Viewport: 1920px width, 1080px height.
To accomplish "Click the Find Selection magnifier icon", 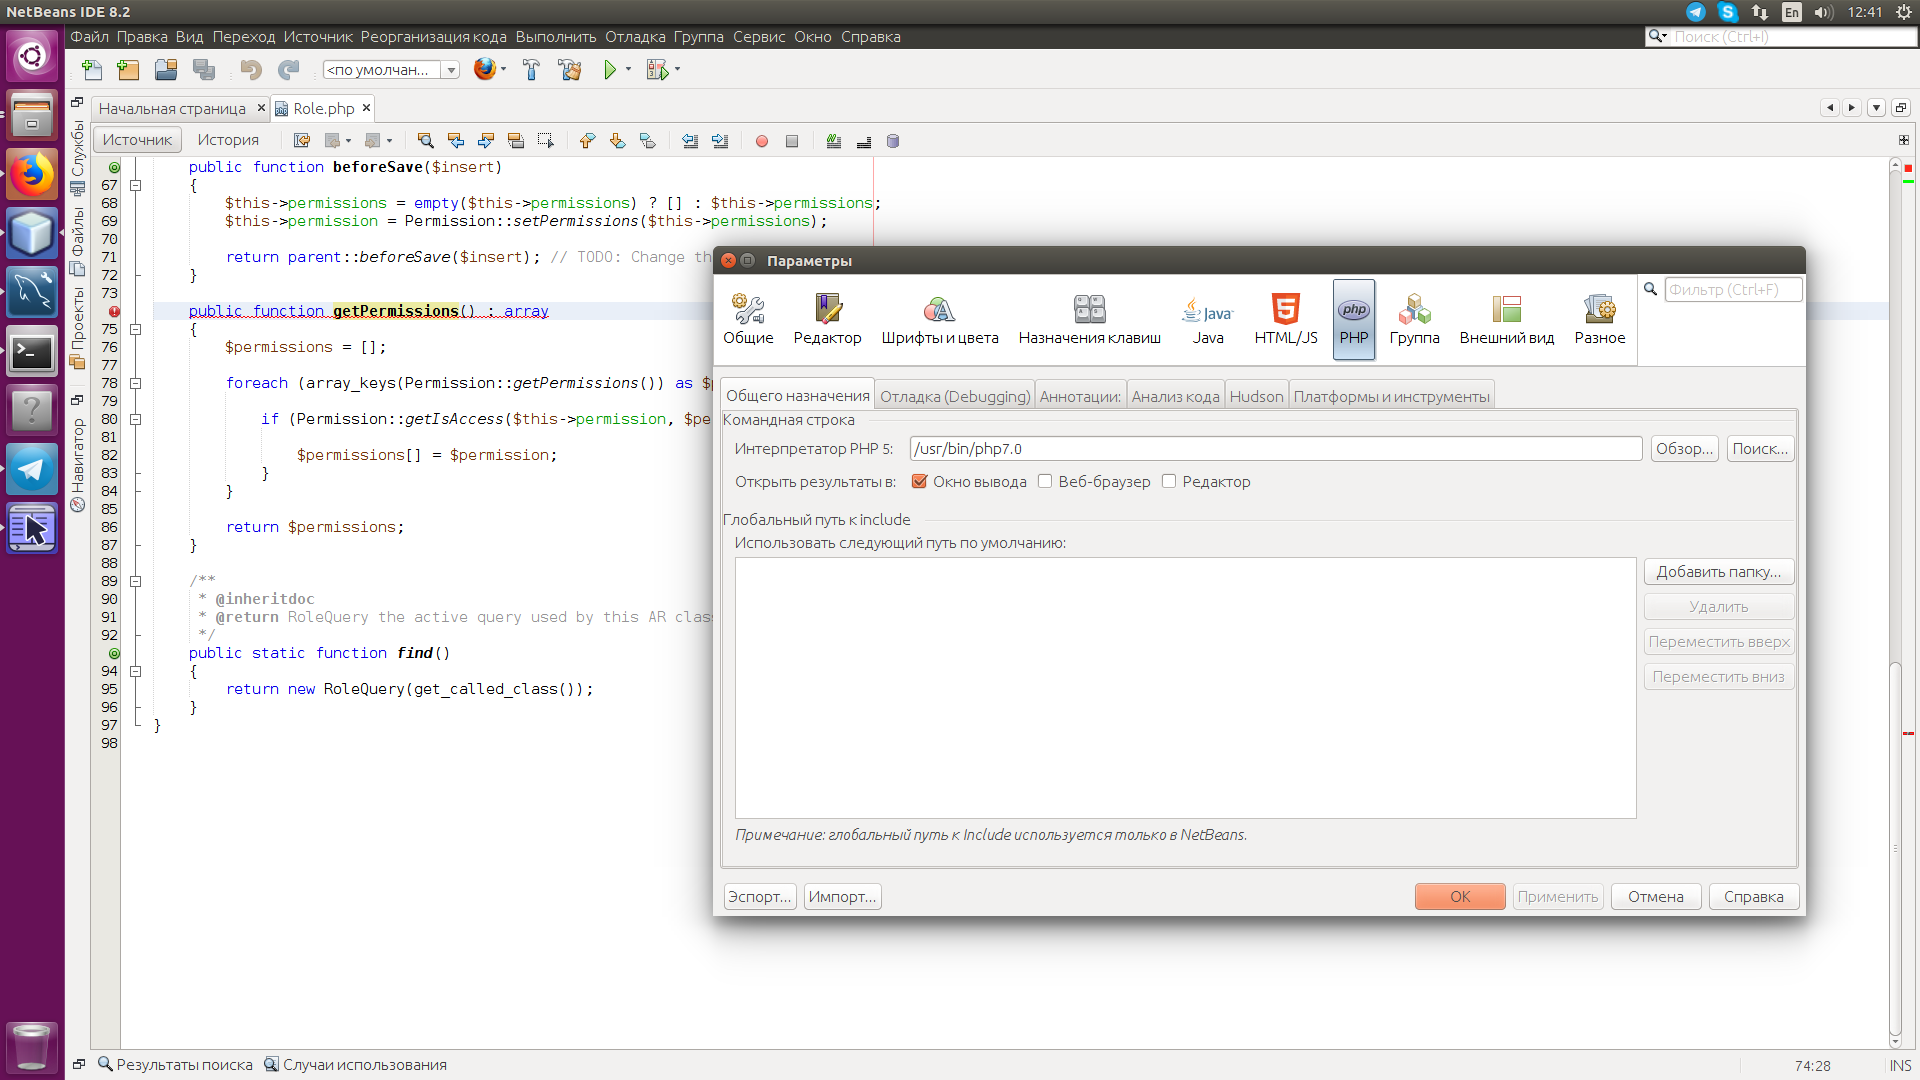I will [425, 141].
